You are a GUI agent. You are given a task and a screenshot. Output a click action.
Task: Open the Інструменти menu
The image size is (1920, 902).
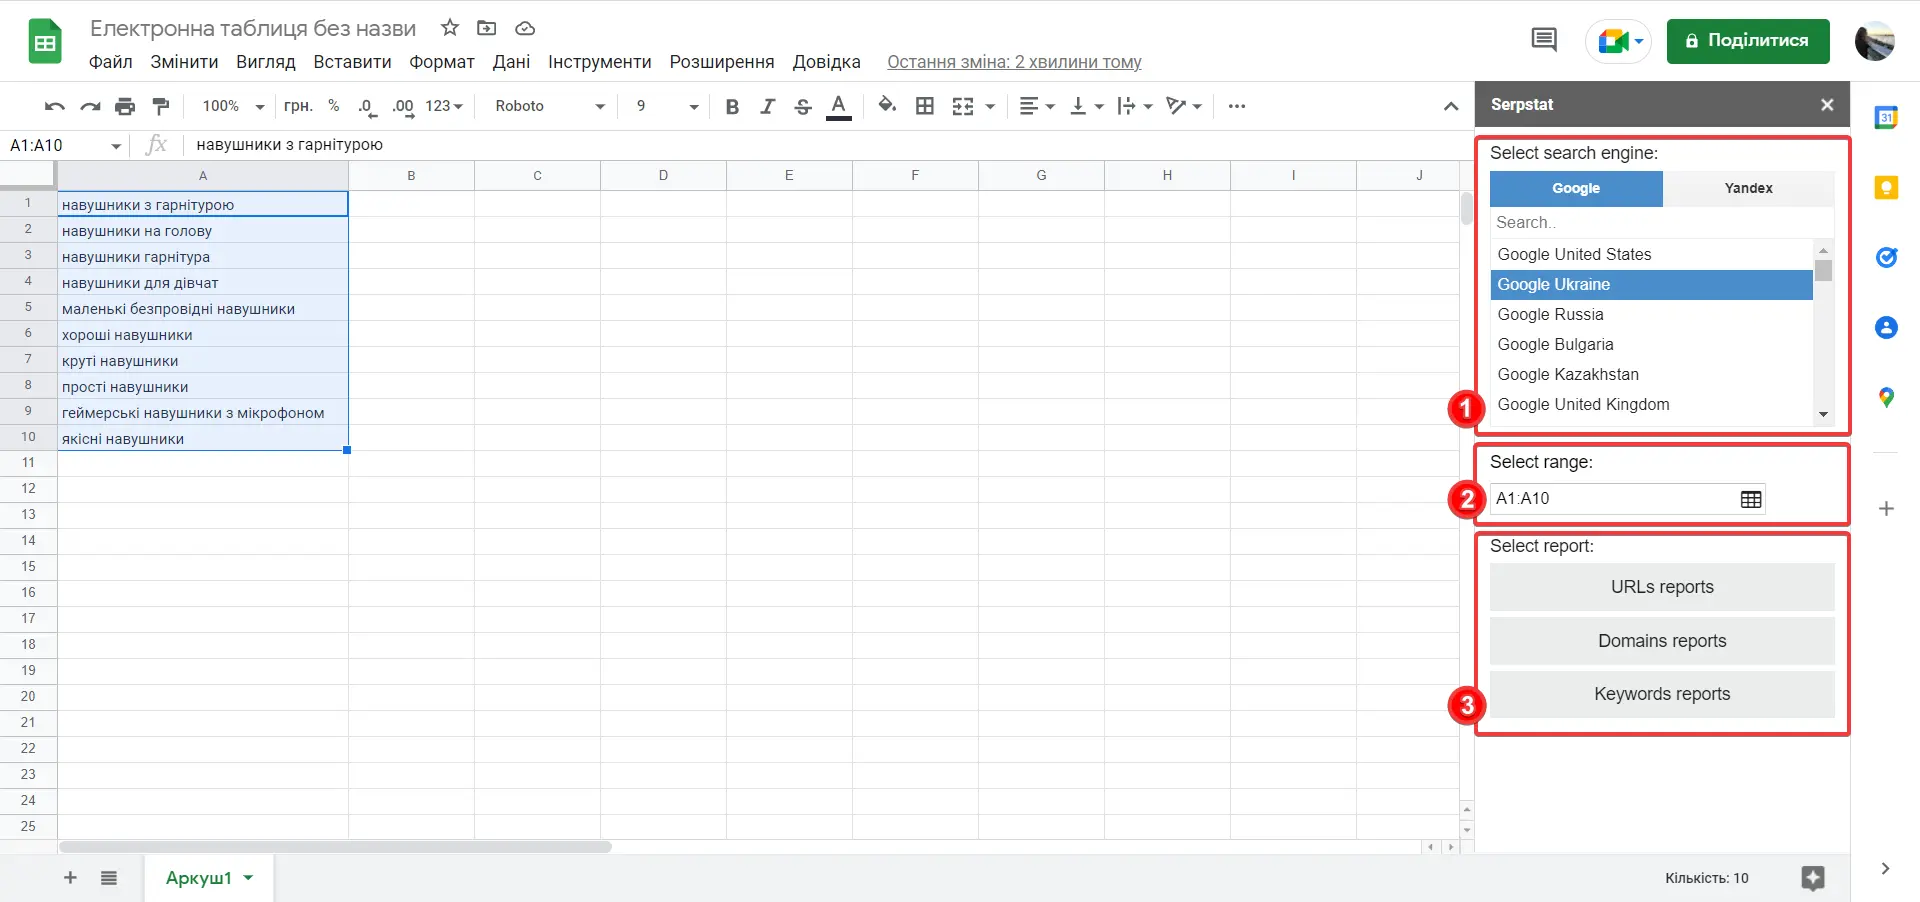coord(600,62)
